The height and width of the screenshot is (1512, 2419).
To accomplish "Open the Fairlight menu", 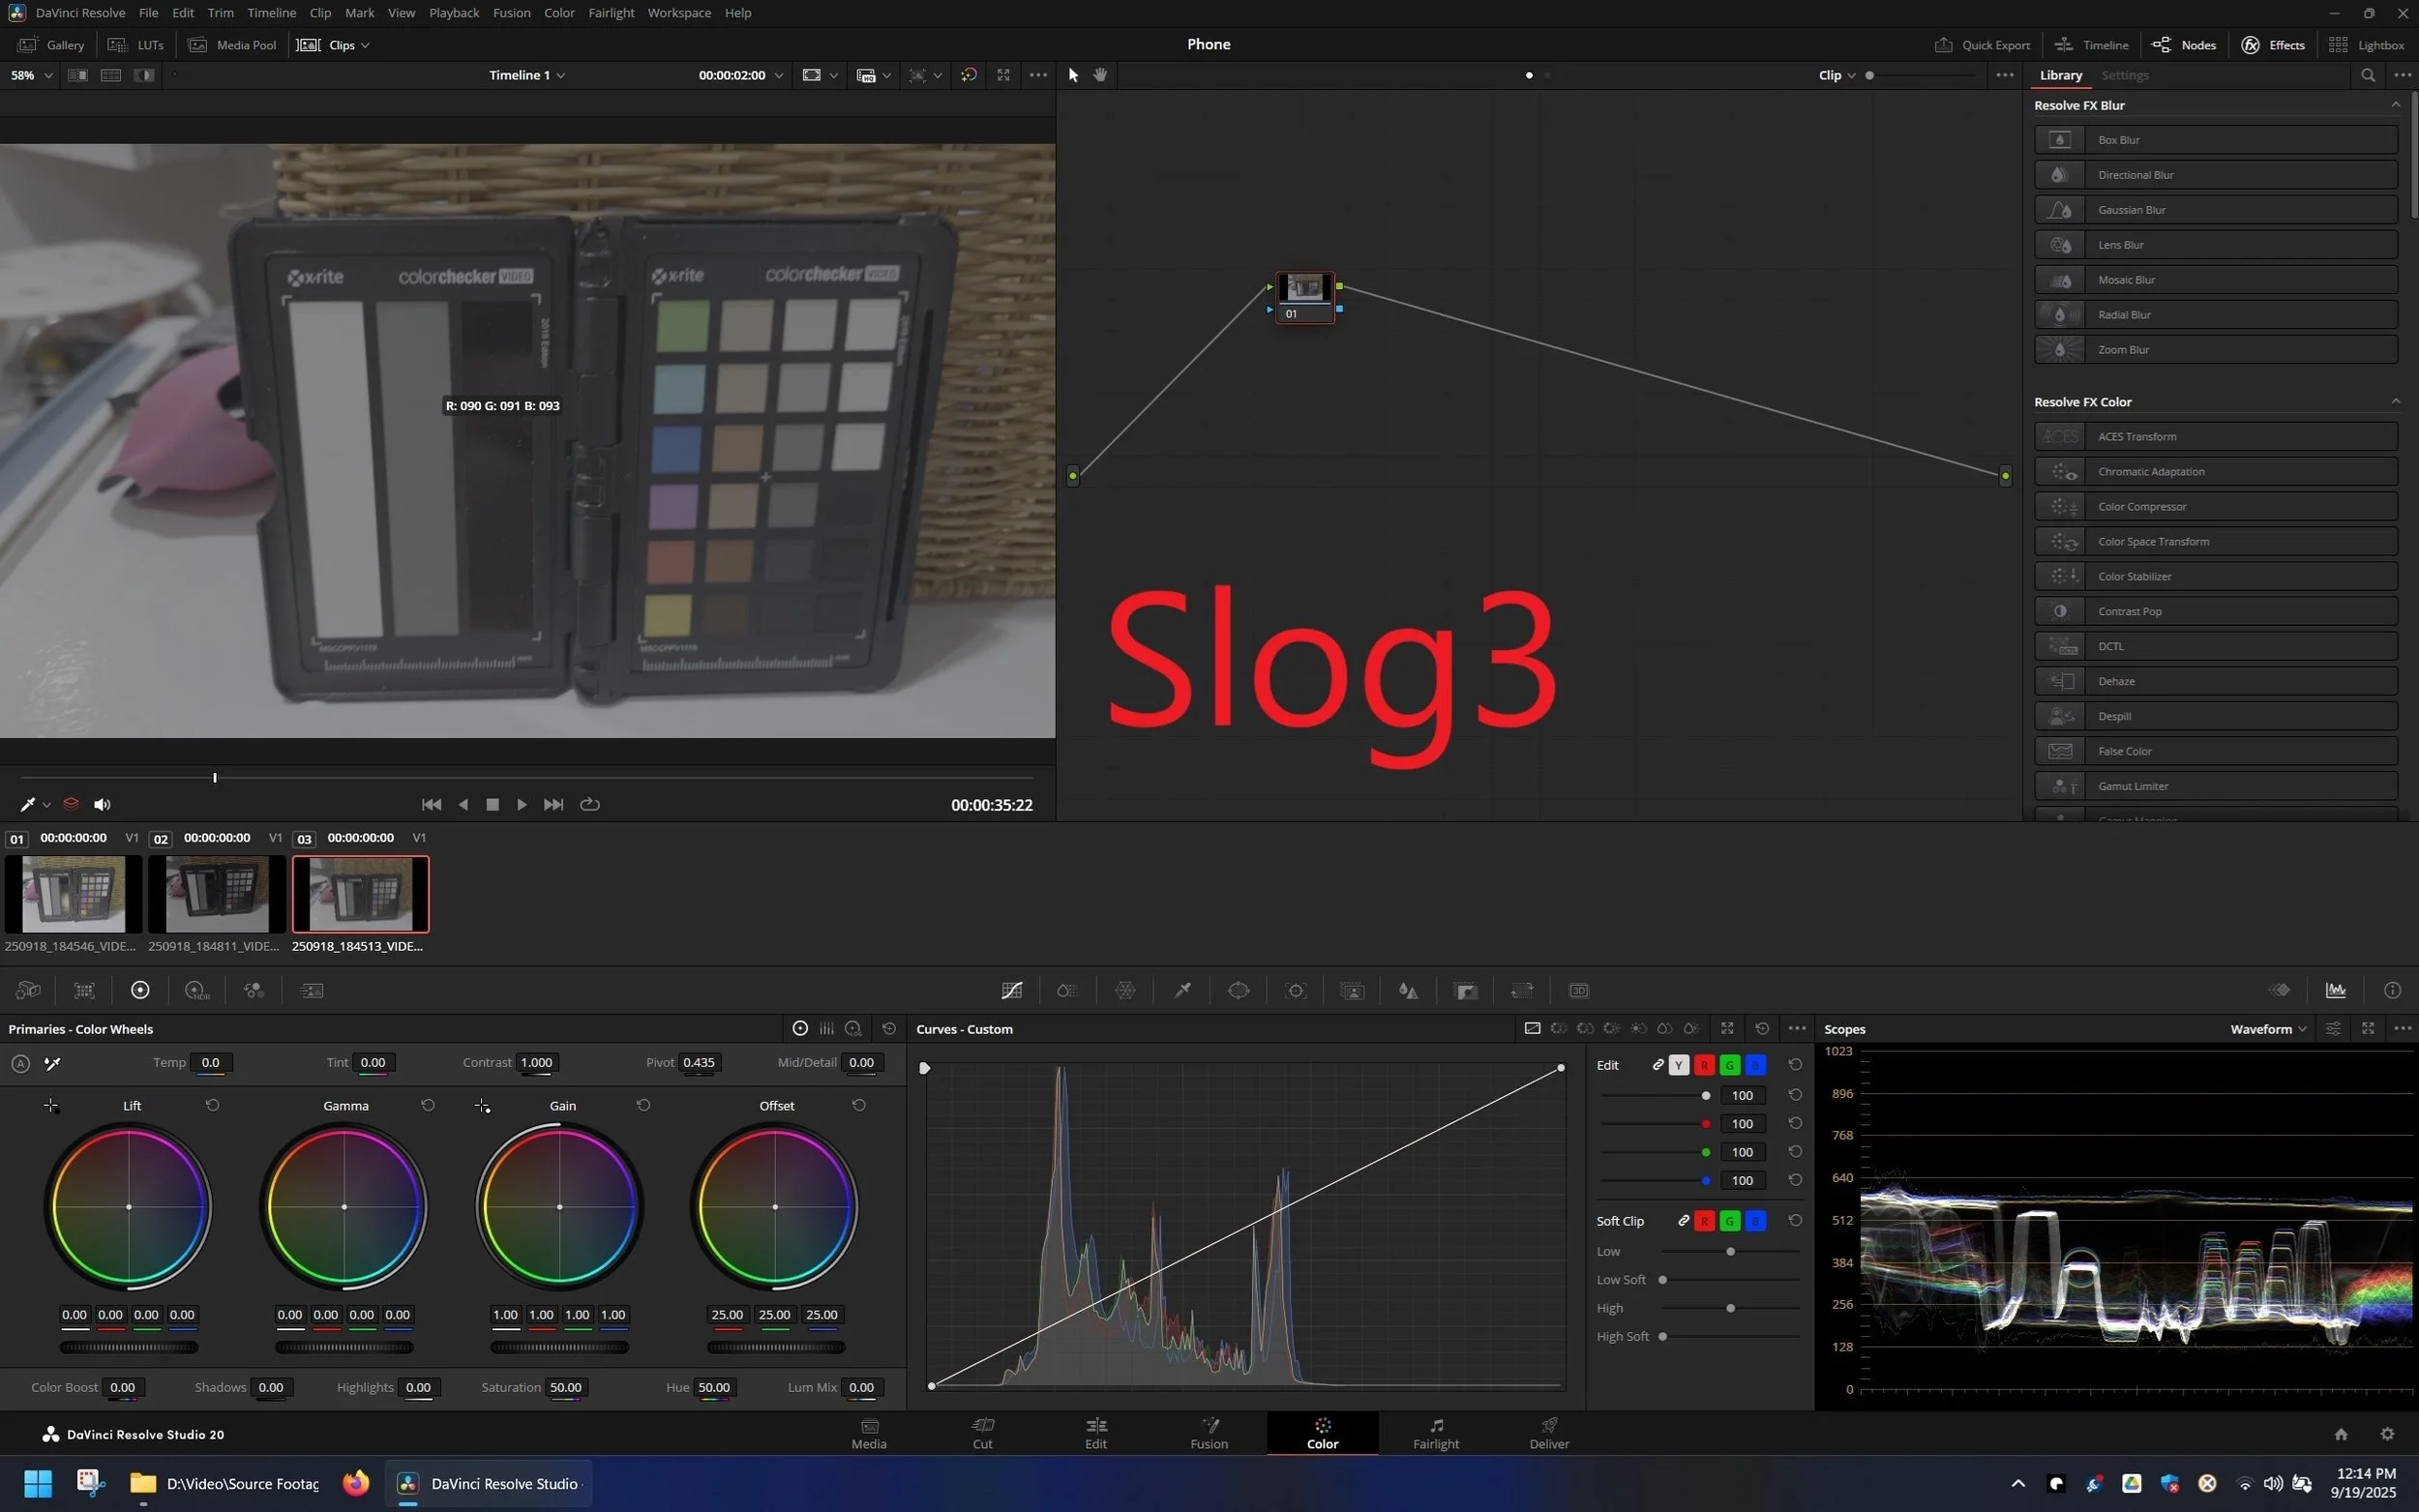I will [x=610, y=13].
